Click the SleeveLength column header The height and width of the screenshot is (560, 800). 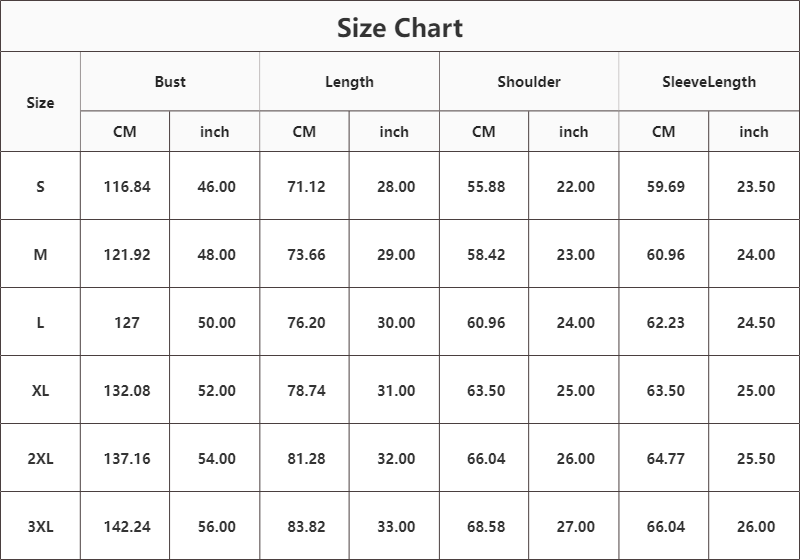click(709, 82)
